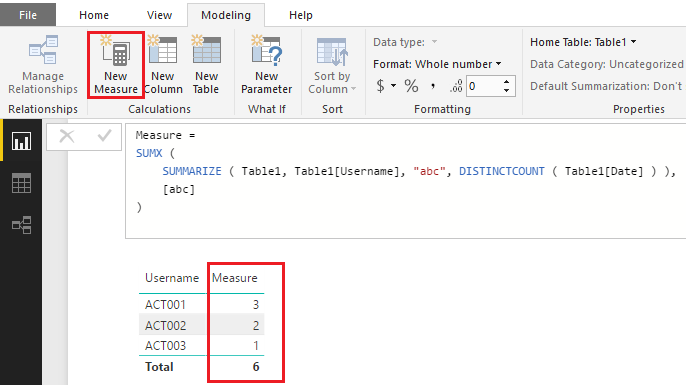Apply currency format symbol
The width and height of the screenshot is (686, 385).
pos(381,86)
